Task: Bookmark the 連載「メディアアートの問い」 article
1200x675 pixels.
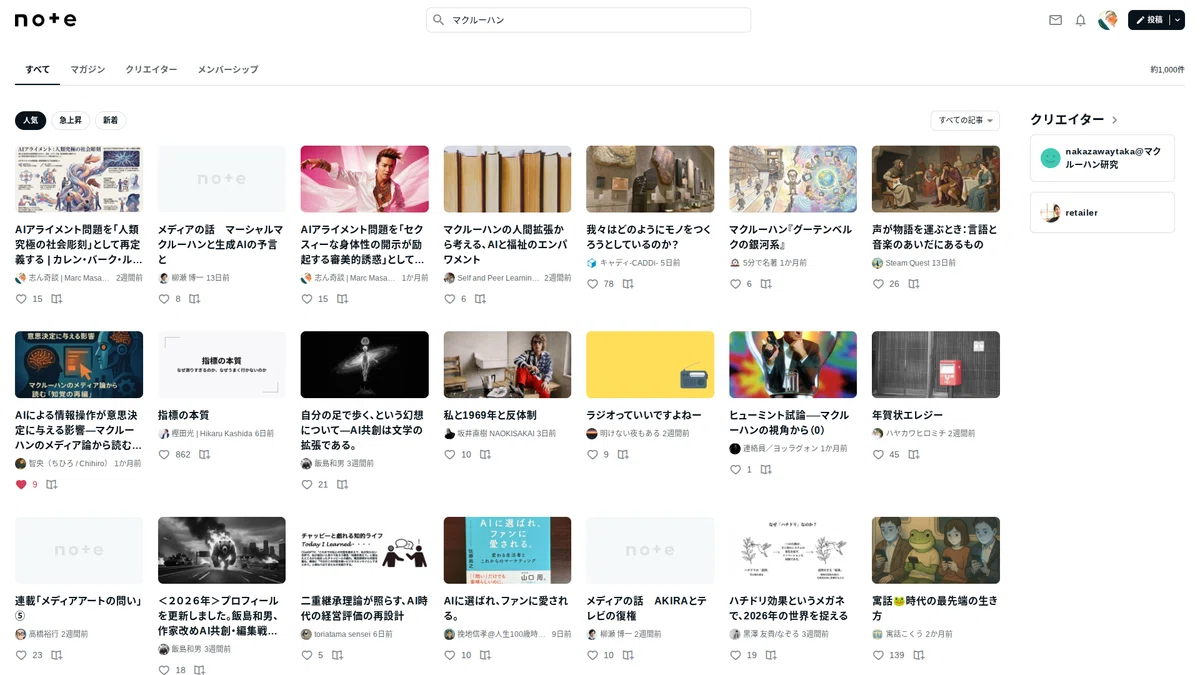Action: click(x=56, y=655)
